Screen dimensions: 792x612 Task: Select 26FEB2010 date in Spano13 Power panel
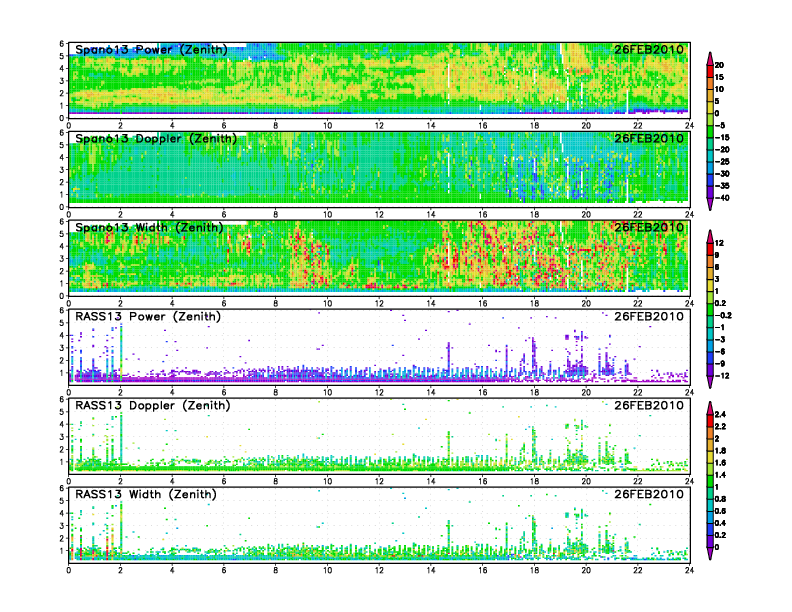tap(649, 49)
